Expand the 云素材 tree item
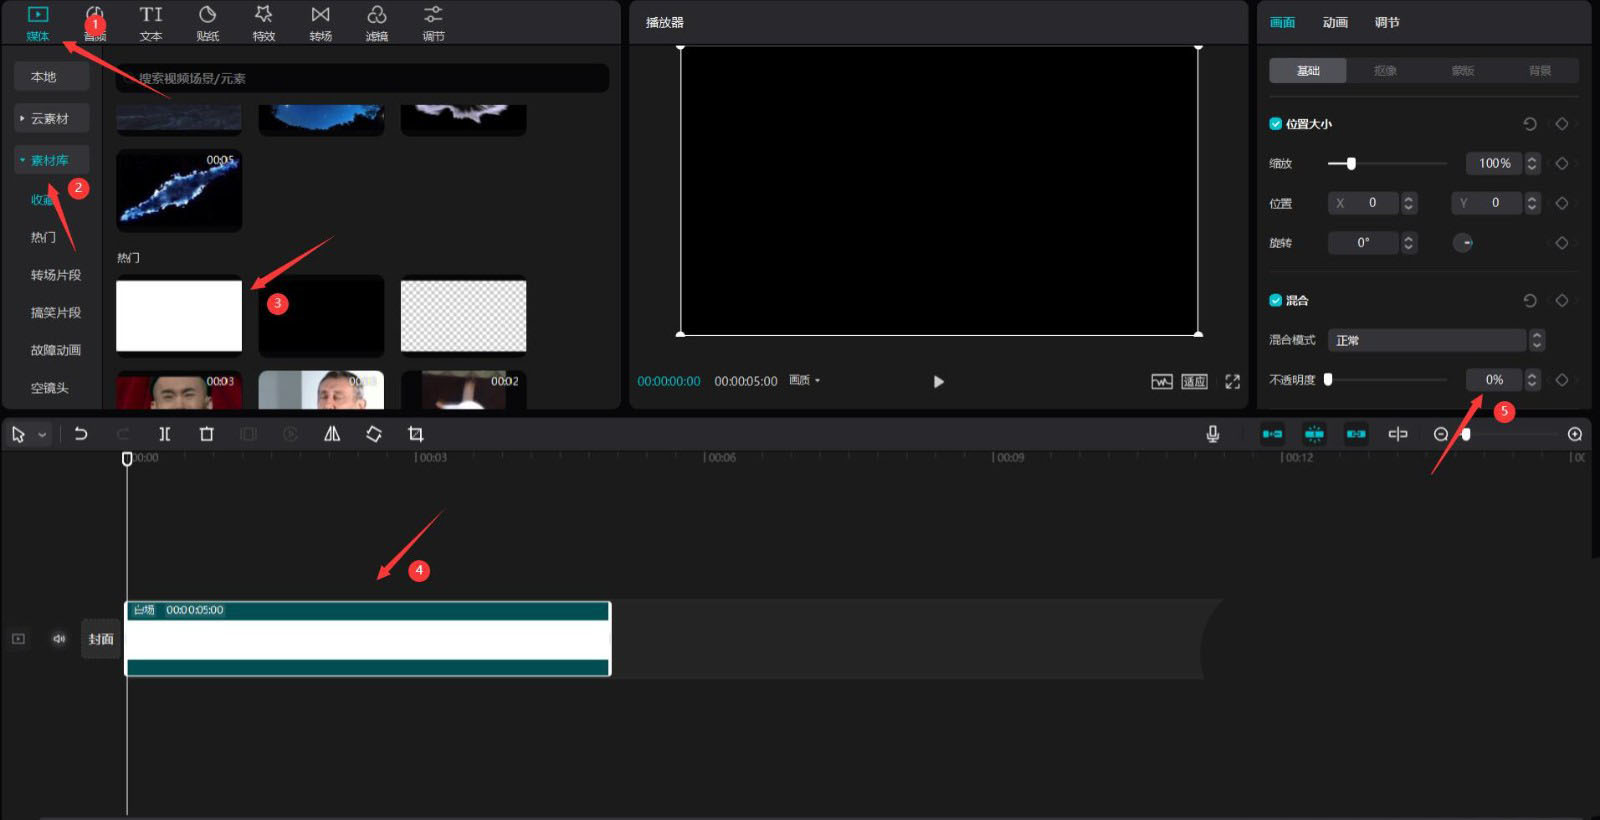This screenshot has height=820, width=1600. 22,118
